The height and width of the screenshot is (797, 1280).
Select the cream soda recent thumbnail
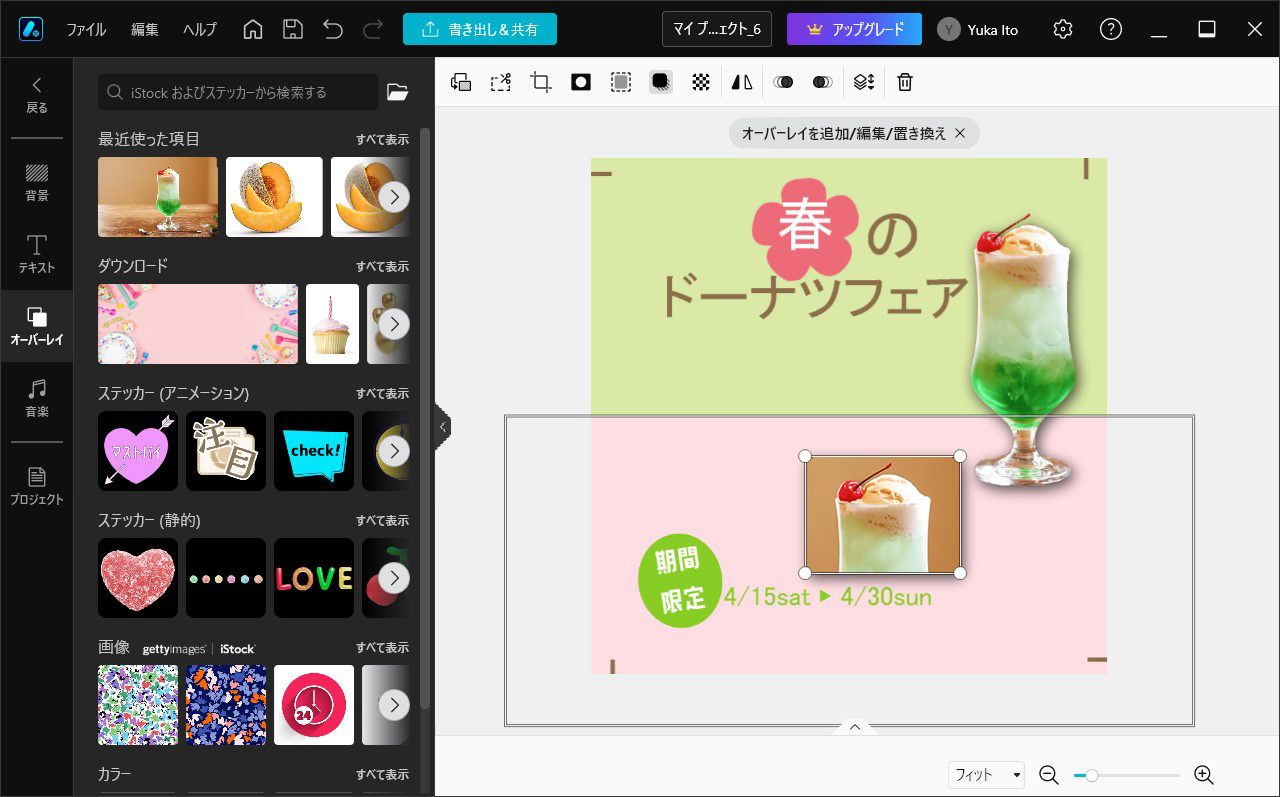tap(158, 196)
